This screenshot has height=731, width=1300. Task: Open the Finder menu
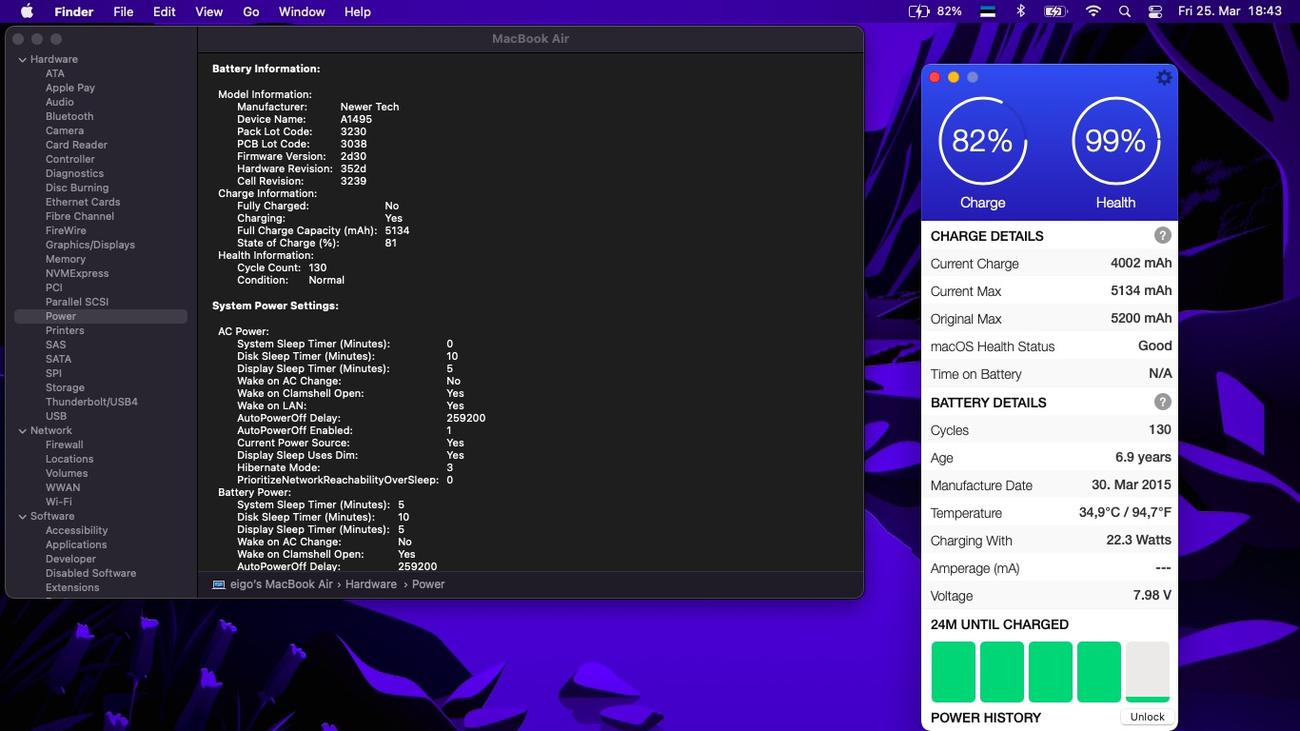(74, 12)
